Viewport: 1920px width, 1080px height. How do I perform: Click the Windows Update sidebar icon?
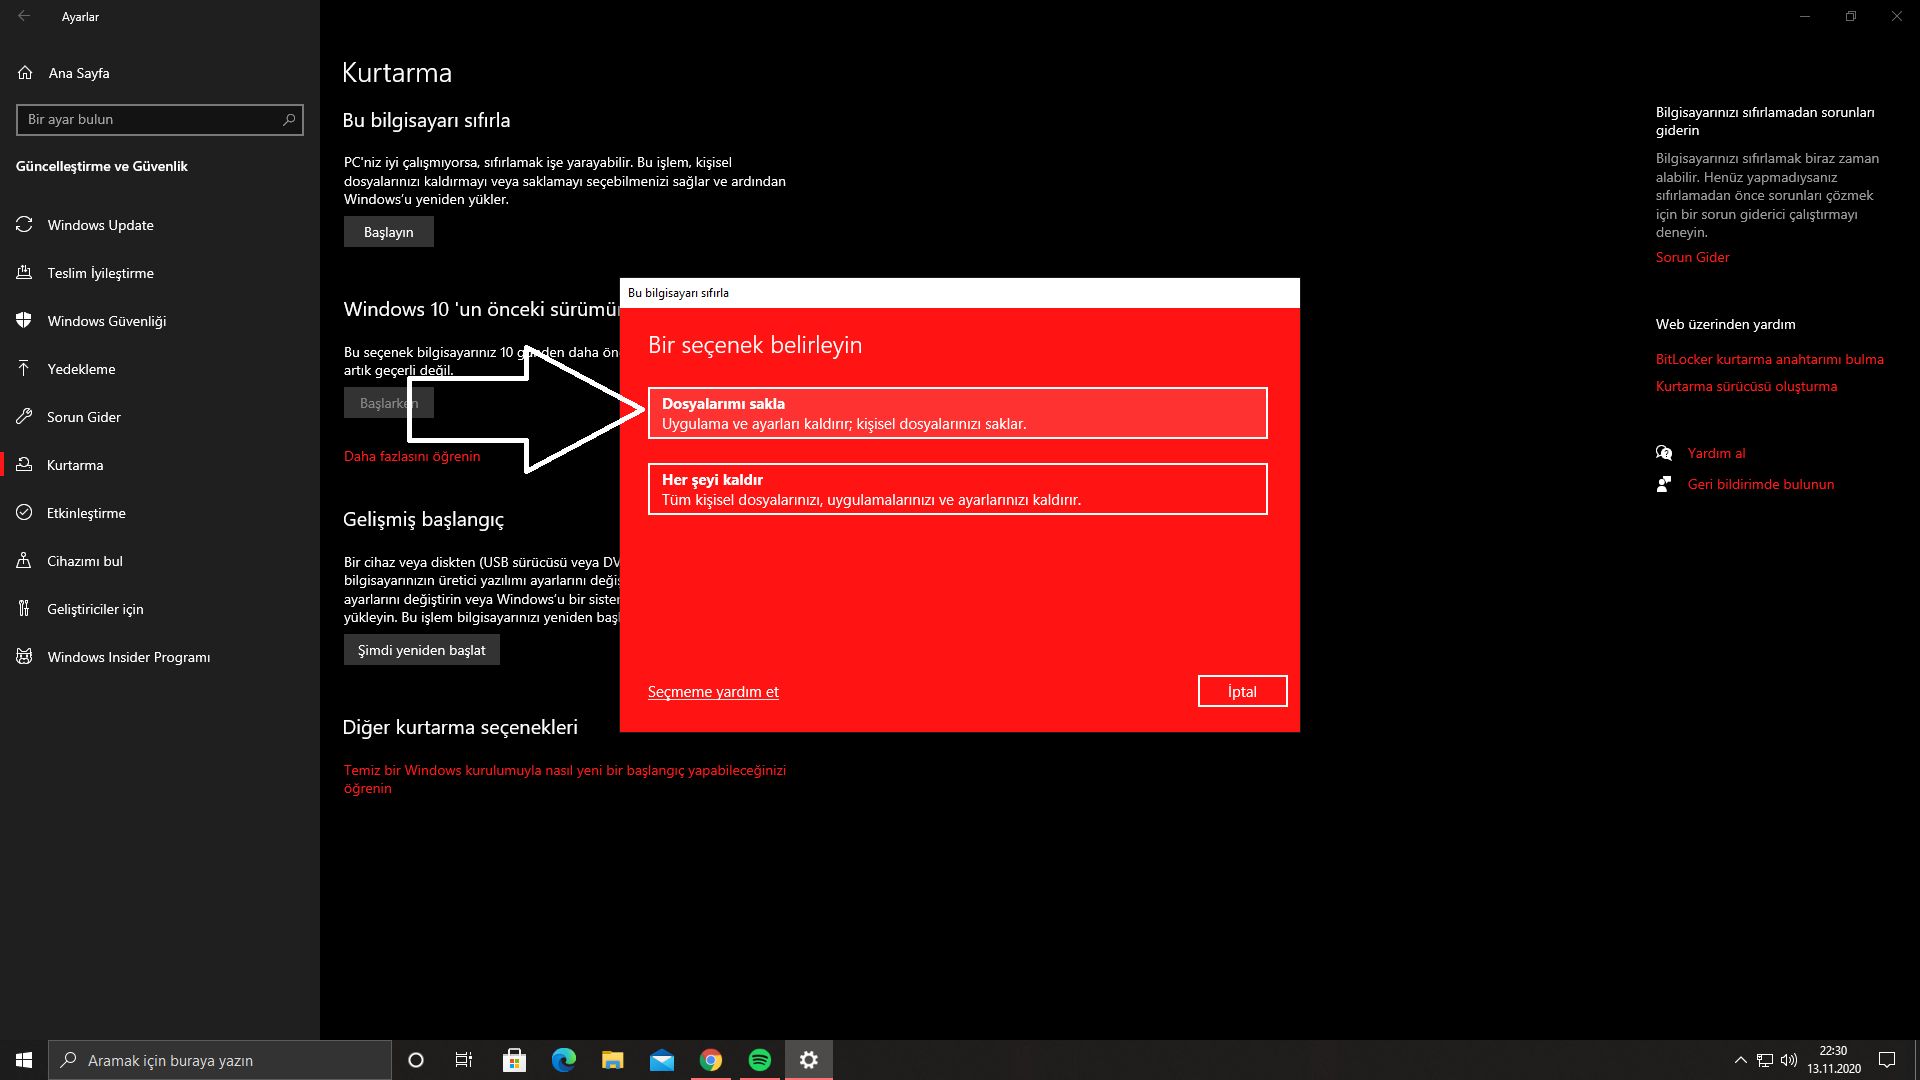pos(24,225)
